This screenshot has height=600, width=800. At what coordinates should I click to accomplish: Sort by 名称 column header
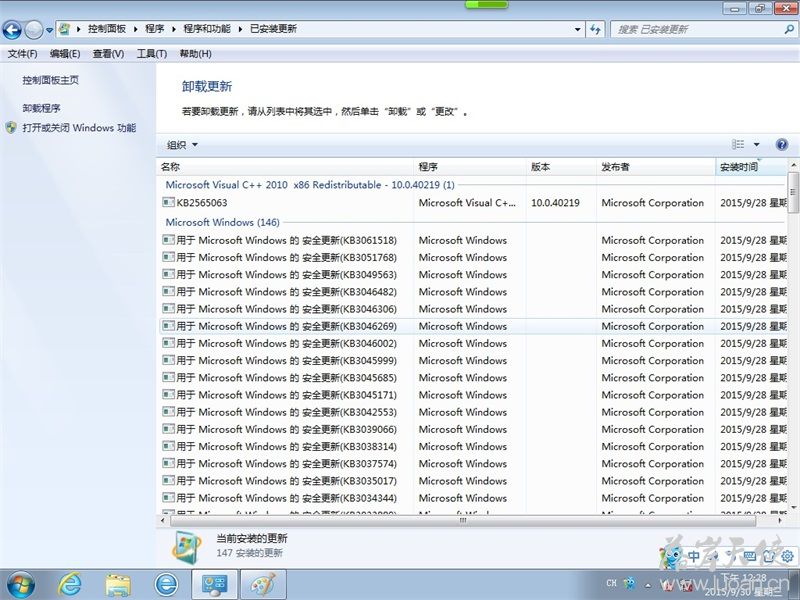285,167
